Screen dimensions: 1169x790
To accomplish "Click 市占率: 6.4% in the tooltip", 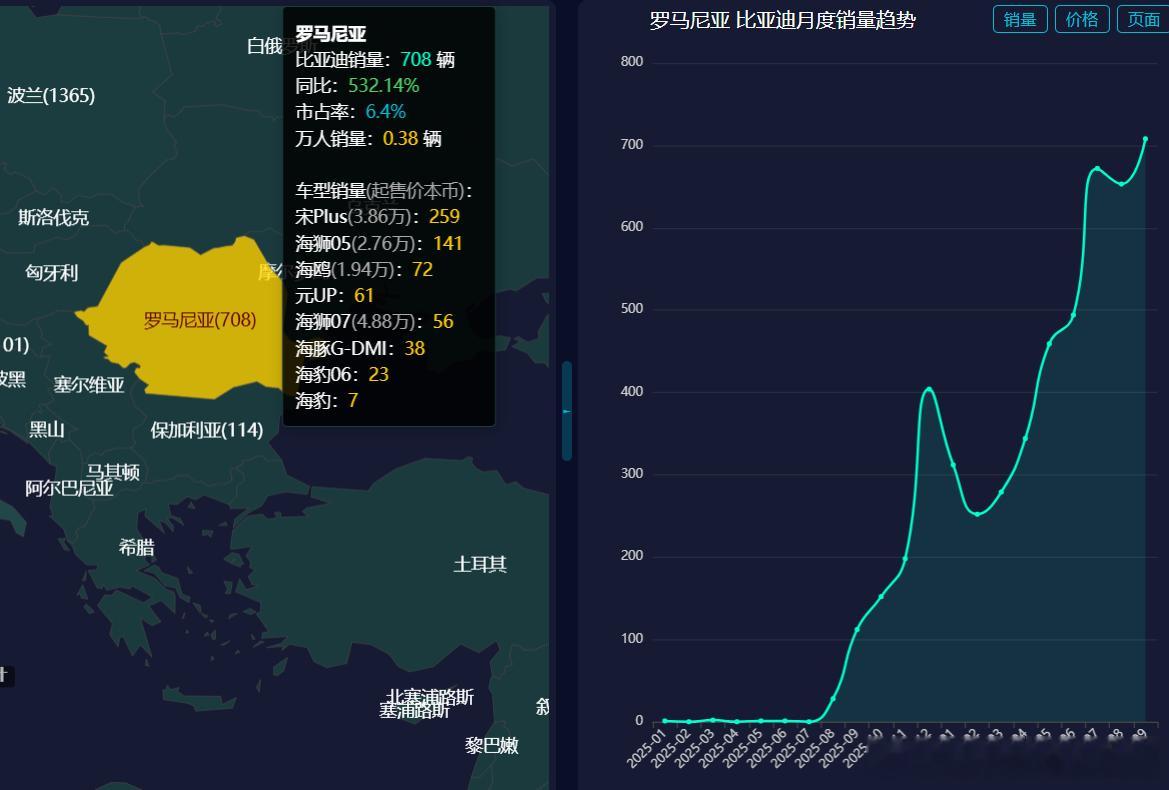I will (350, 112).
